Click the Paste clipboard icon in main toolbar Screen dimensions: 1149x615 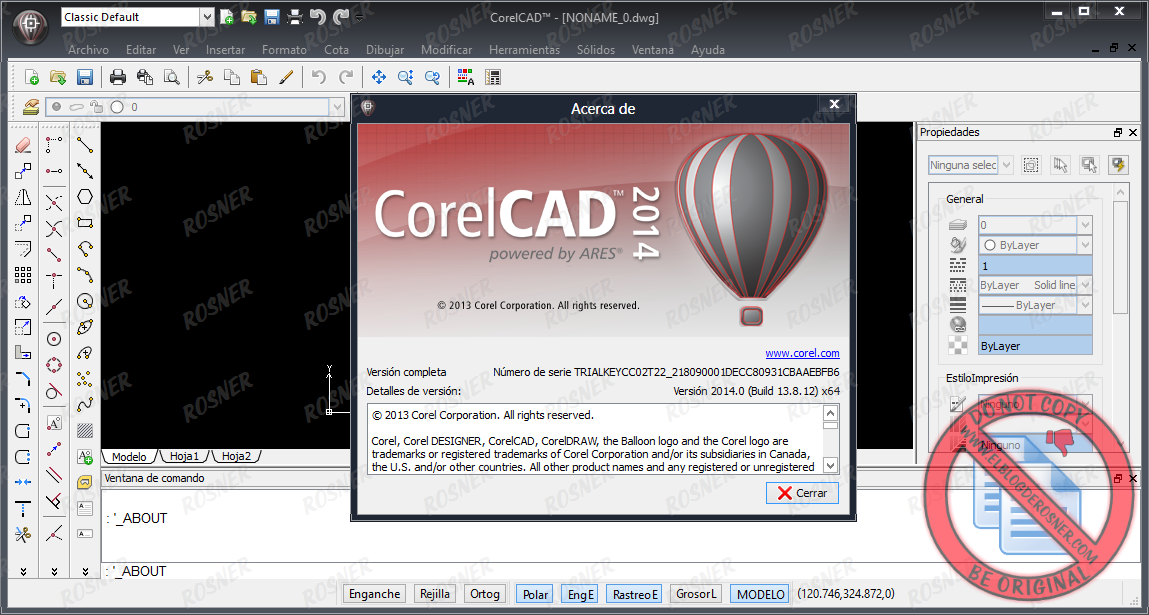click(x=258, y=77)
